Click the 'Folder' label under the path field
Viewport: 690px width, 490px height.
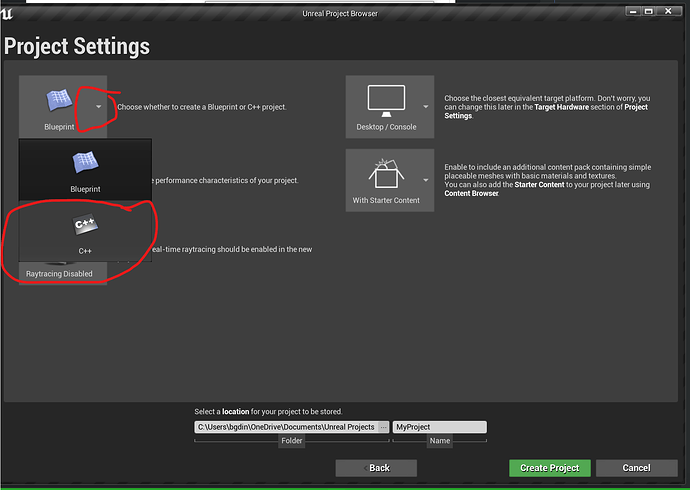(292, 441)
